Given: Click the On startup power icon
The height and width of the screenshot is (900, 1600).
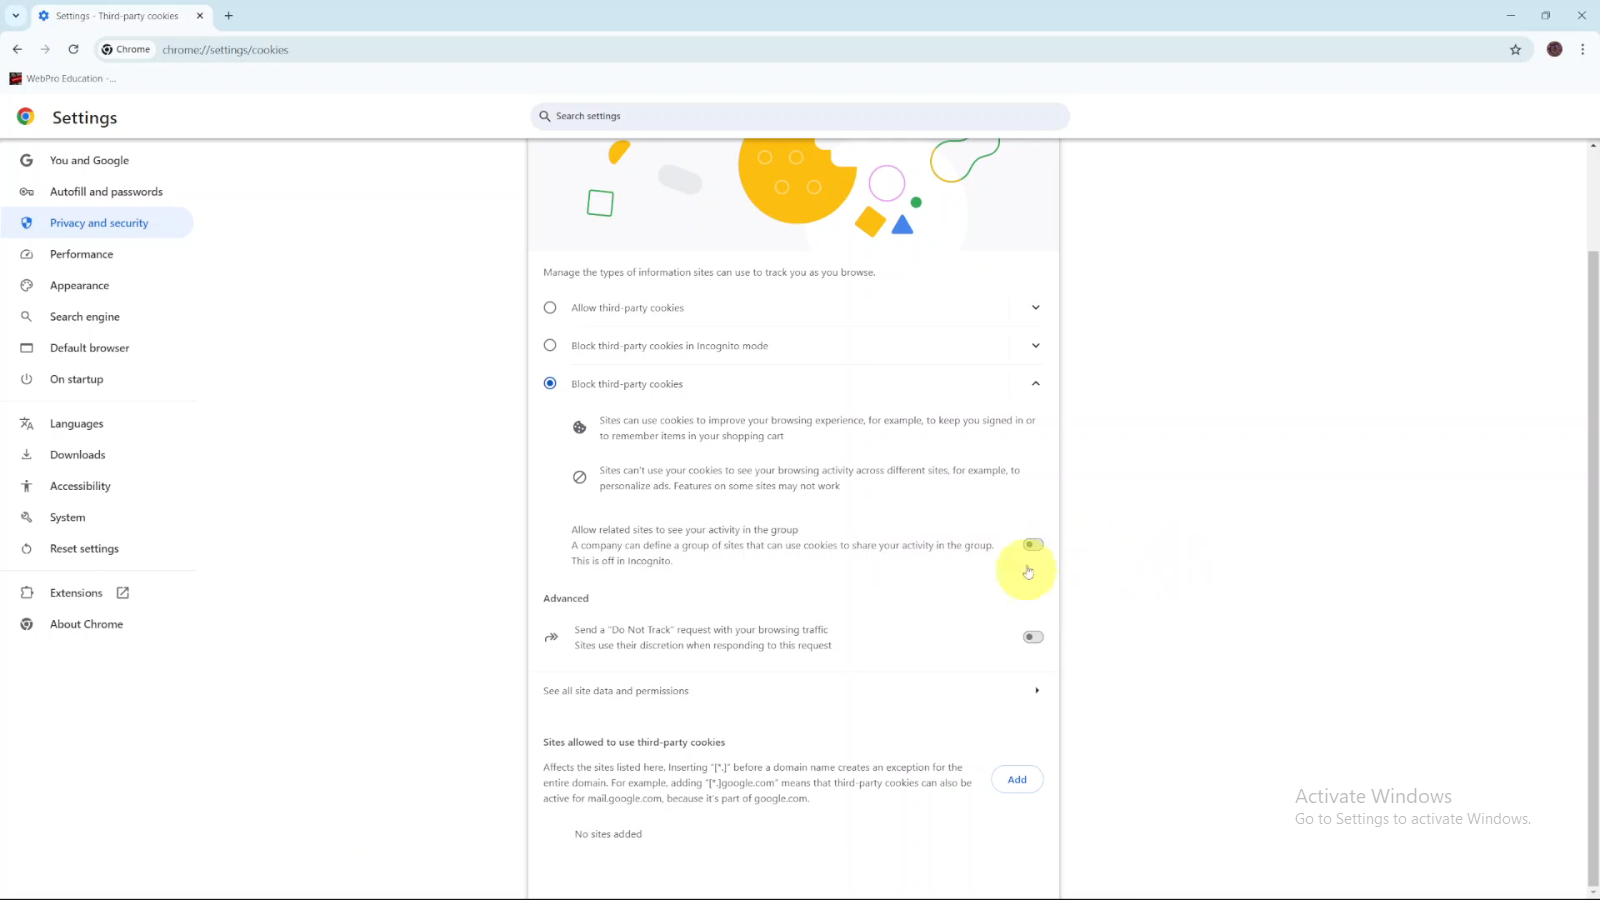Looking at the screenshot, I should coord(27,379).
